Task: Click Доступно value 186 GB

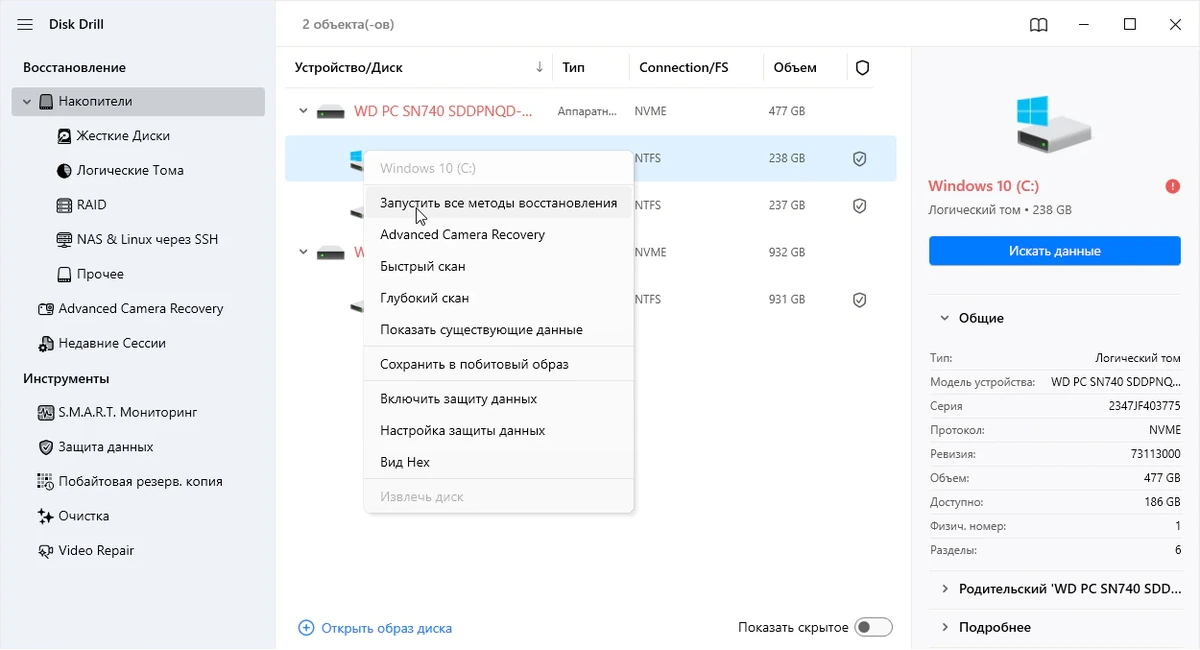Action: 1163,502
